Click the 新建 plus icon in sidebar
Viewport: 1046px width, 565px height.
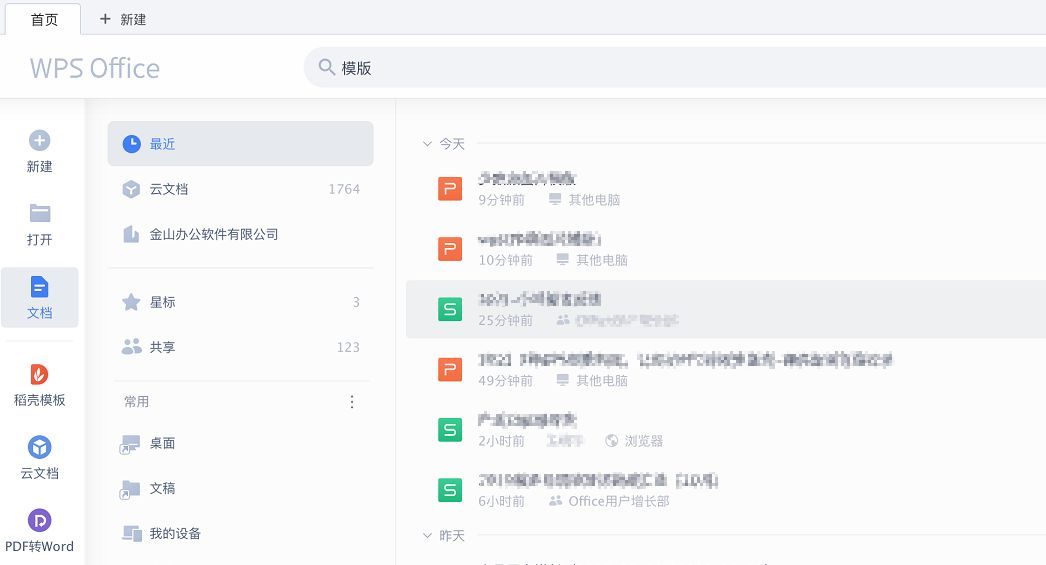click(39, 140)
